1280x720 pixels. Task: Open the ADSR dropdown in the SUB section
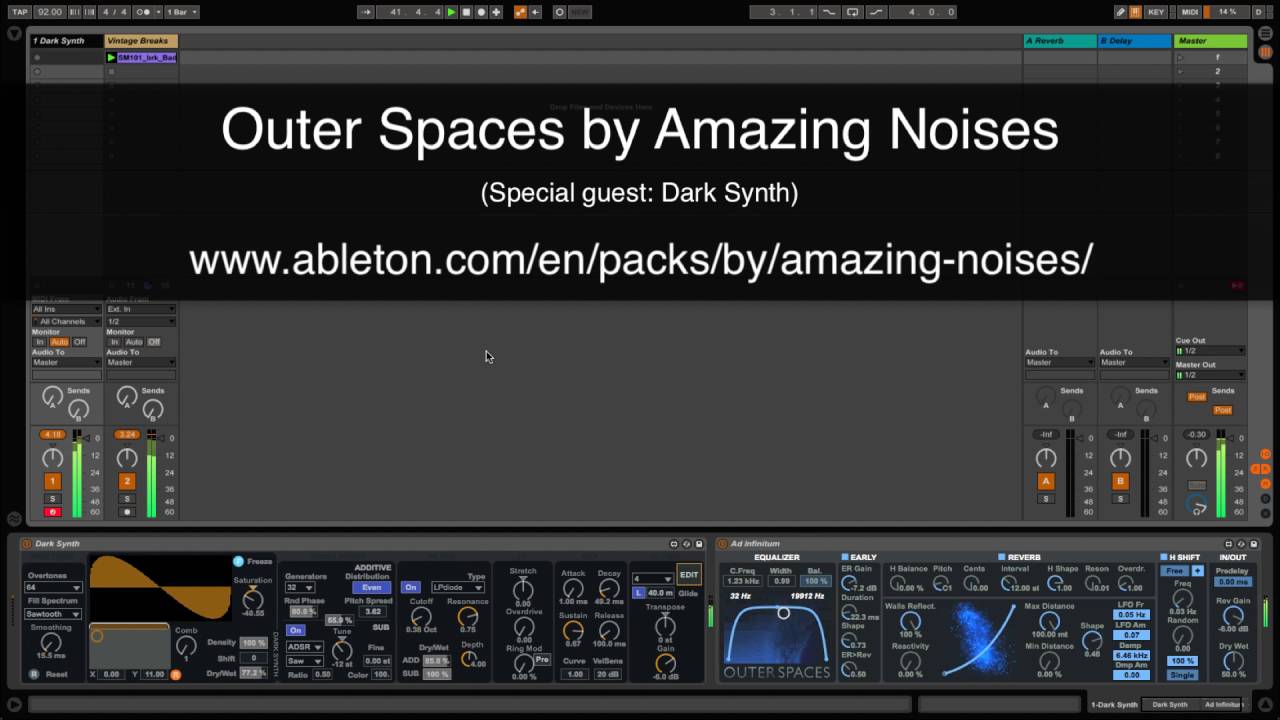[x=304, y=647]
